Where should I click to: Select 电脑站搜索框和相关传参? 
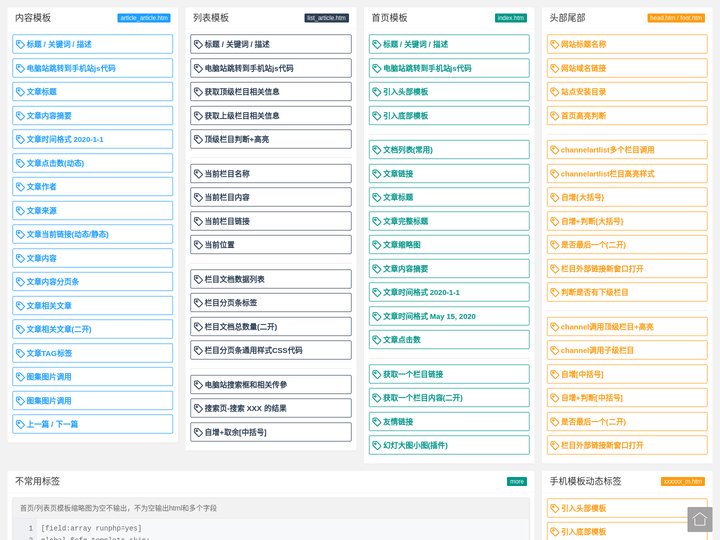tap(271, 385)
